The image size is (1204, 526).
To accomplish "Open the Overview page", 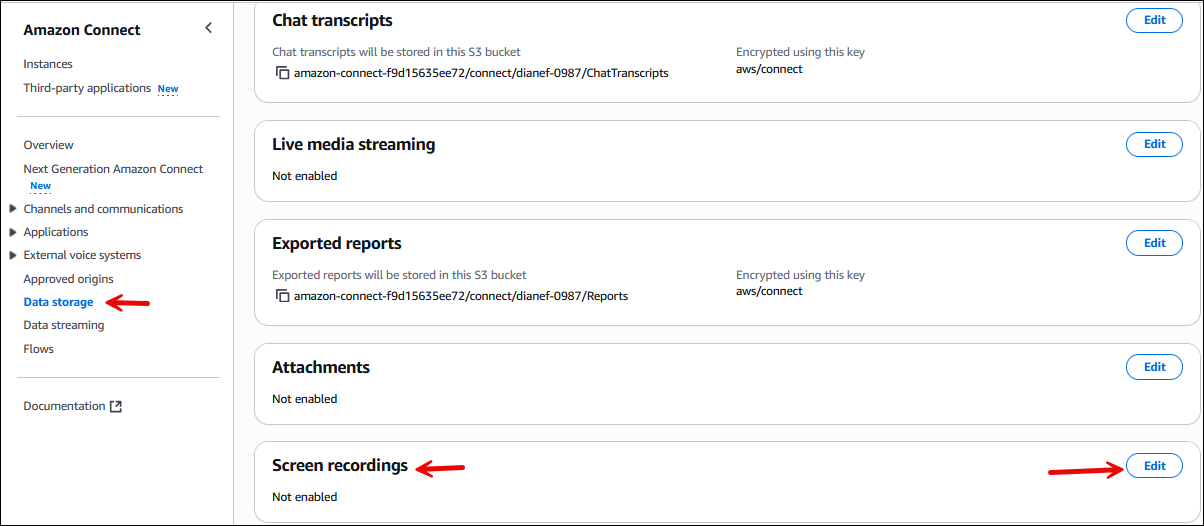I will pos(48,145).
